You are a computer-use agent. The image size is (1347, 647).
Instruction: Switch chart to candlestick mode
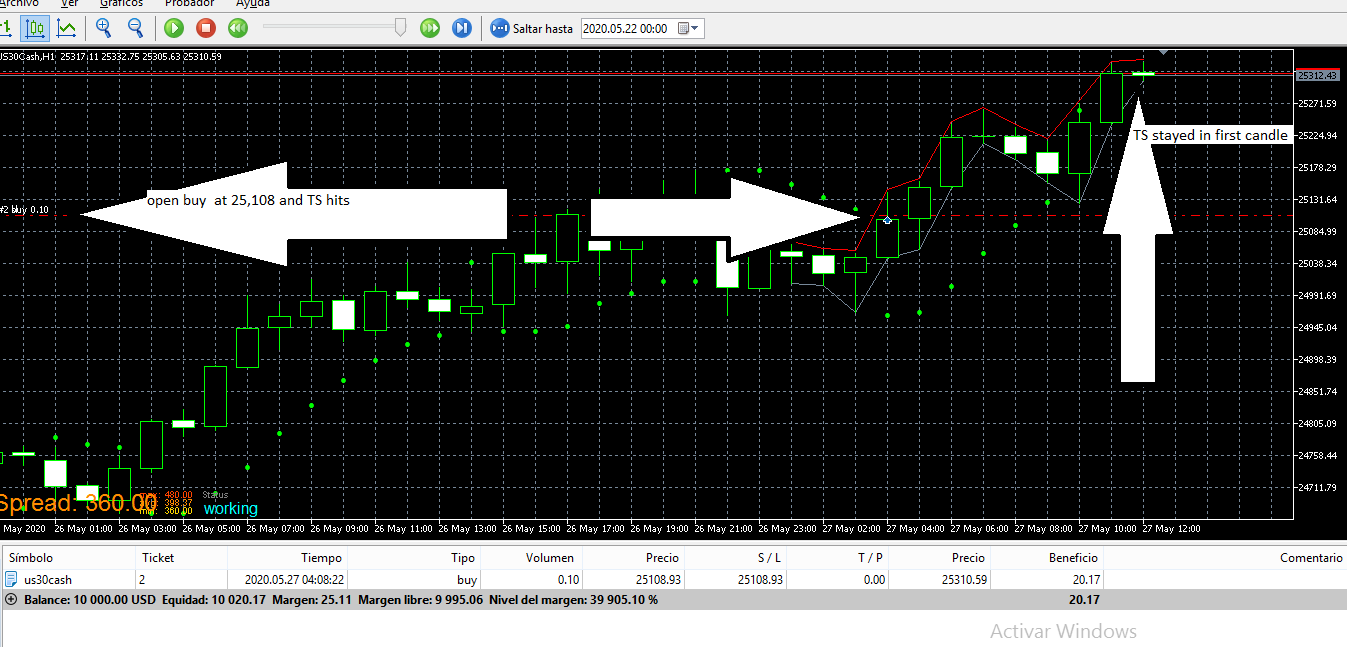pos(36,28)
